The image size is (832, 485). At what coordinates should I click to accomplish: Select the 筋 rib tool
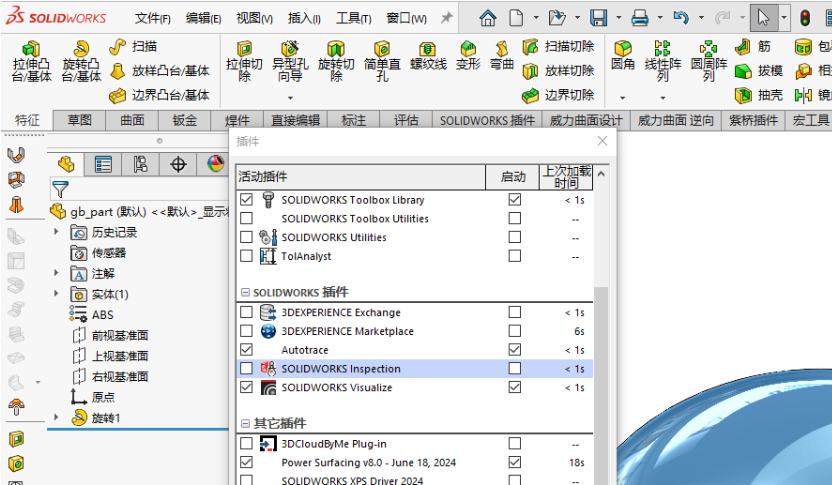(x=753, y=47)
